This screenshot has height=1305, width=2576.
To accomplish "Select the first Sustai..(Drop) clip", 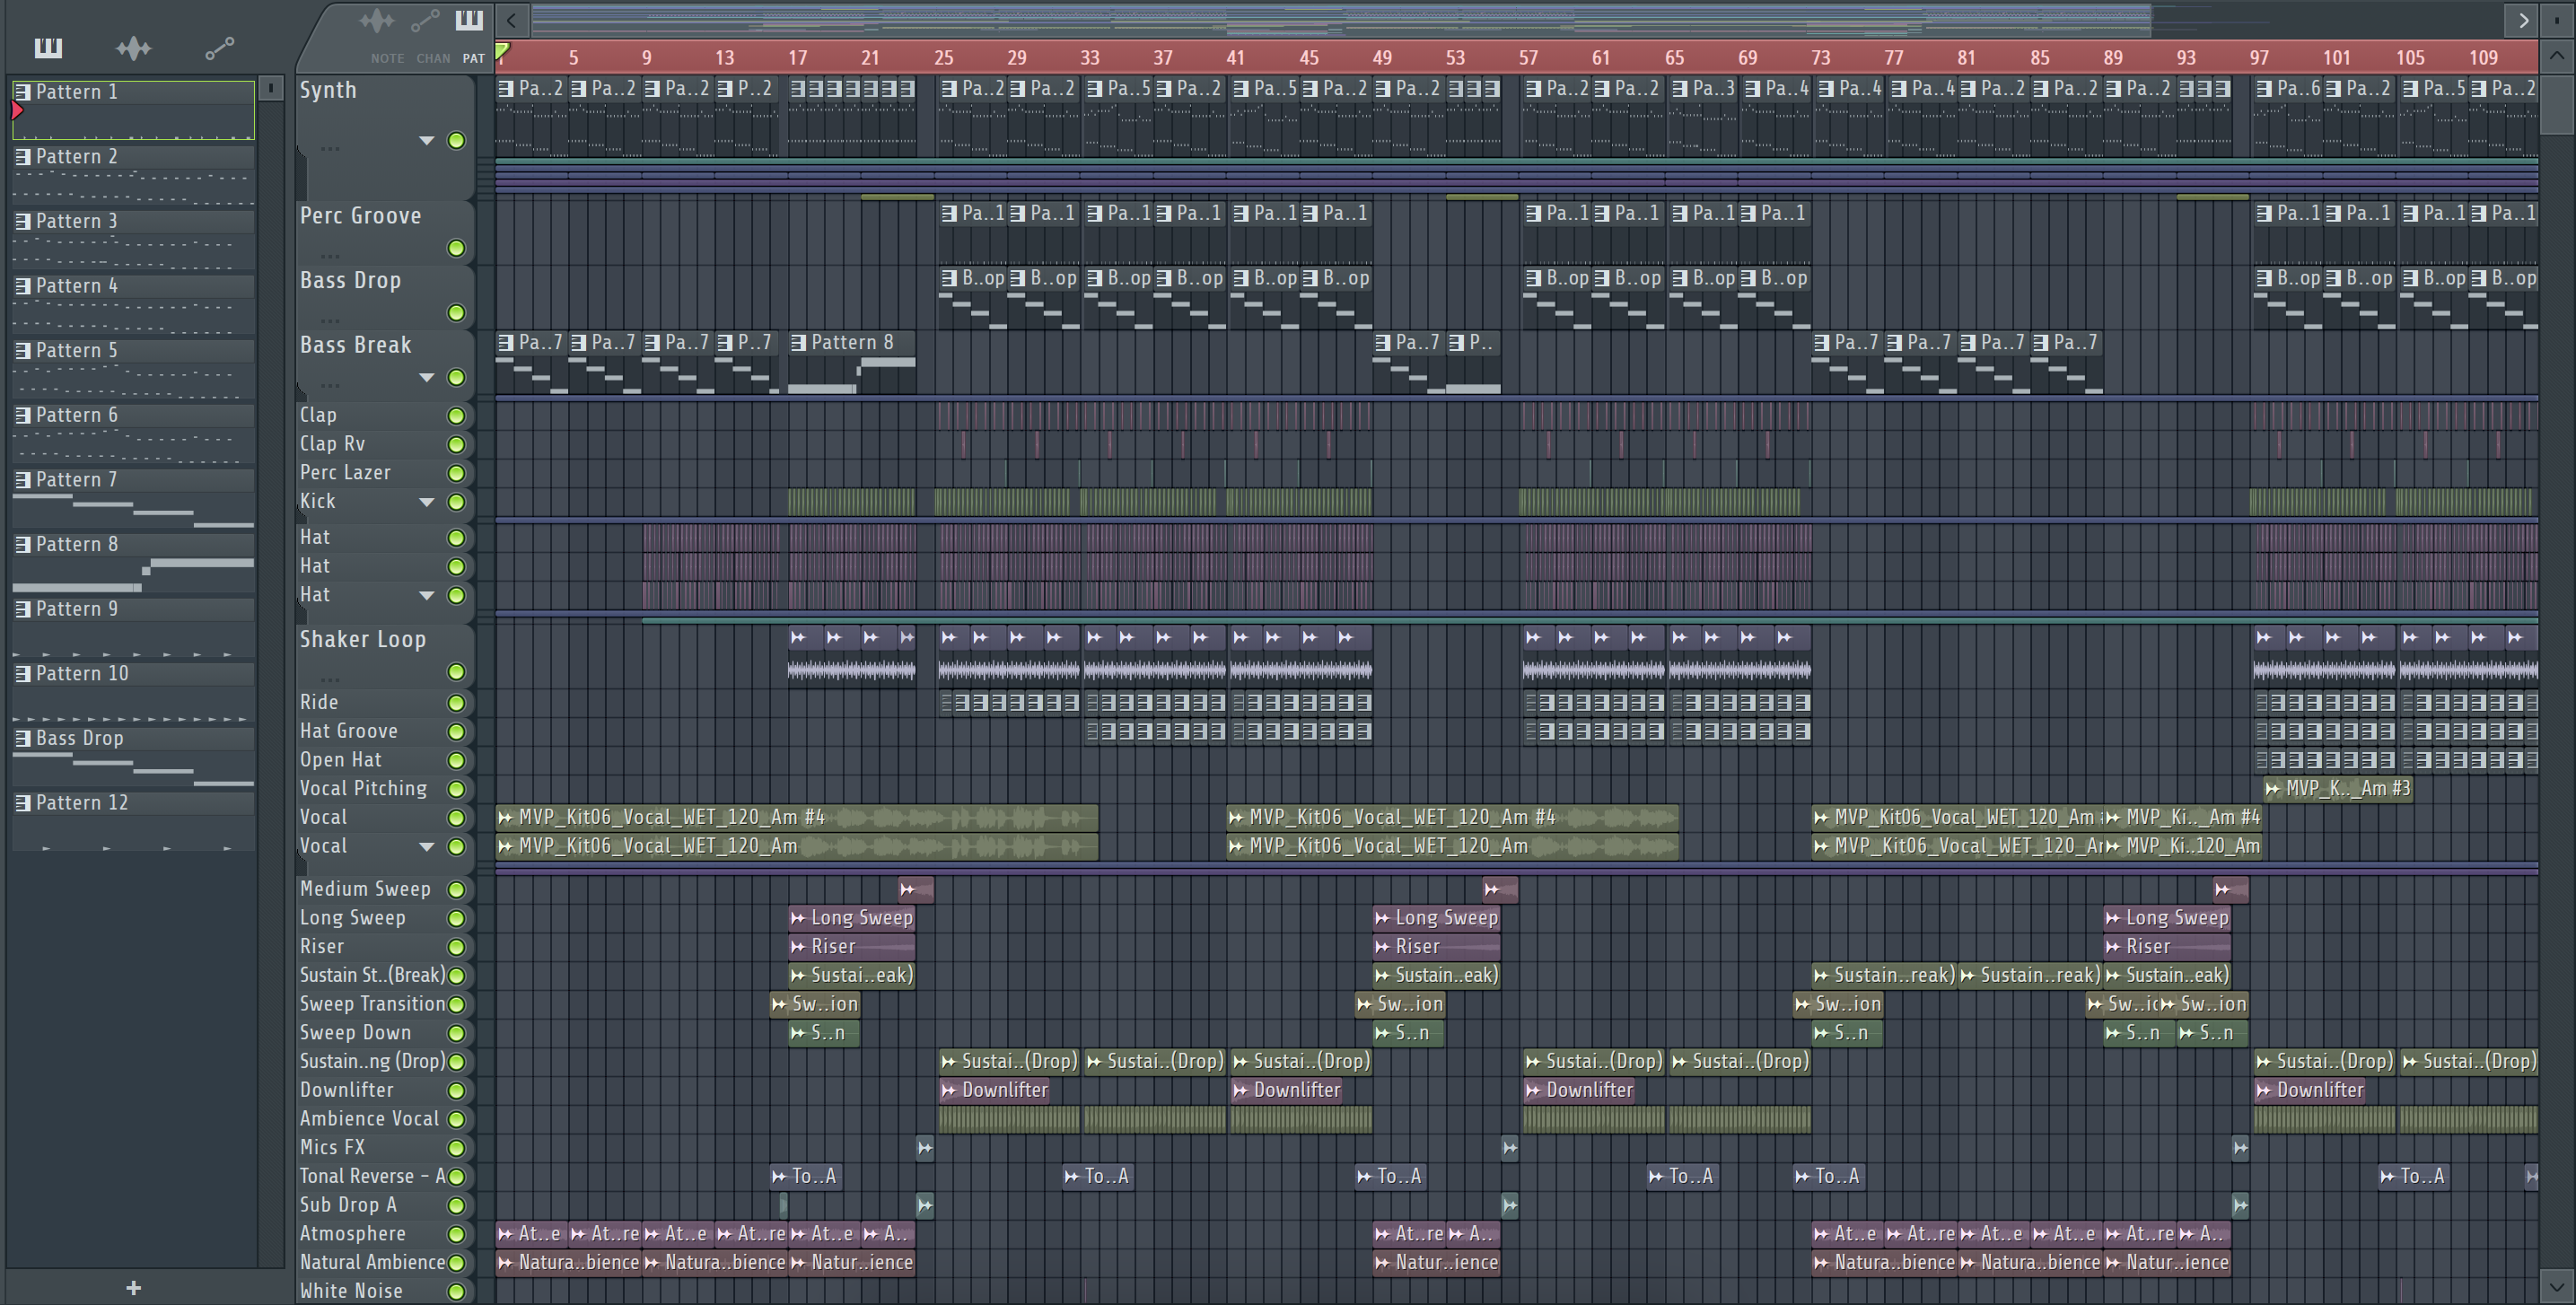I will (1008, 1061).
